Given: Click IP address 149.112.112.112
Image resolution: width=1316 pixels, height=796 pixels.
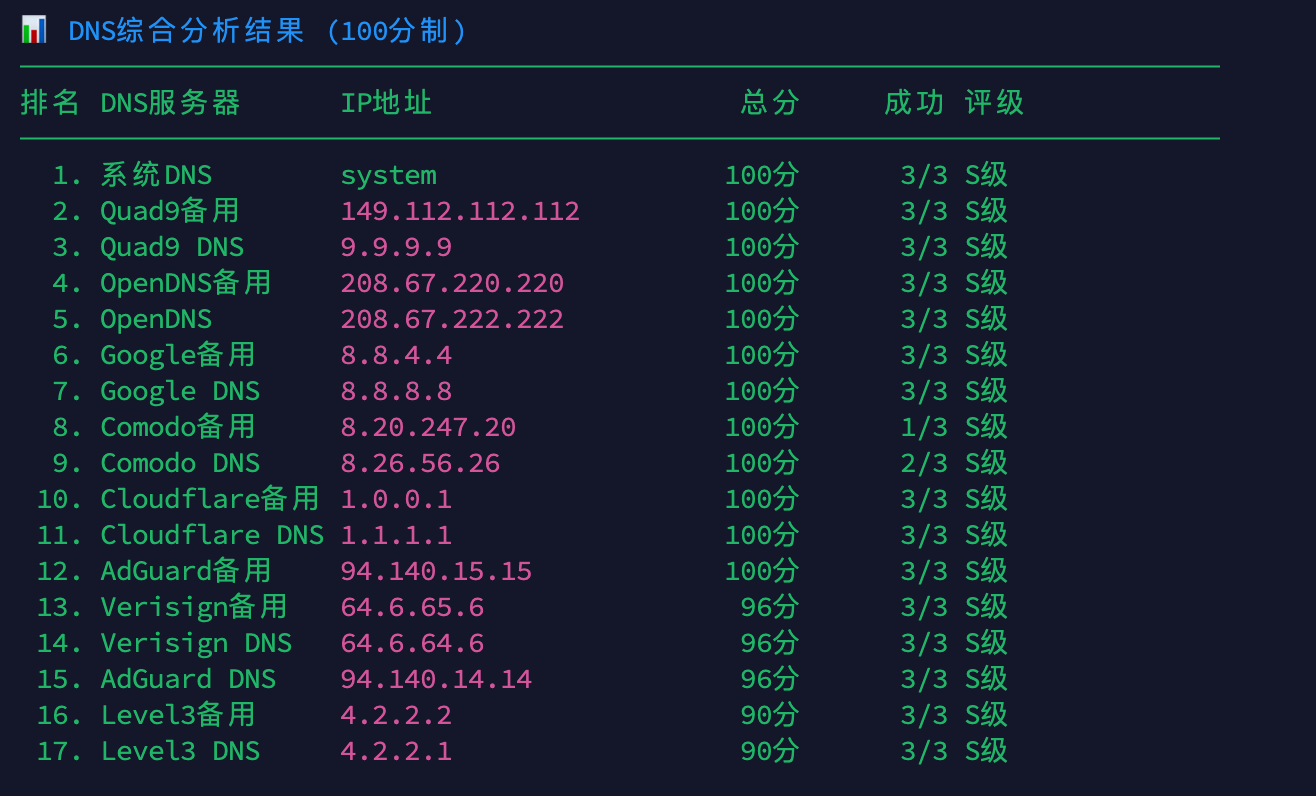Looking at the screenshot, I should [x=460, y=211].
